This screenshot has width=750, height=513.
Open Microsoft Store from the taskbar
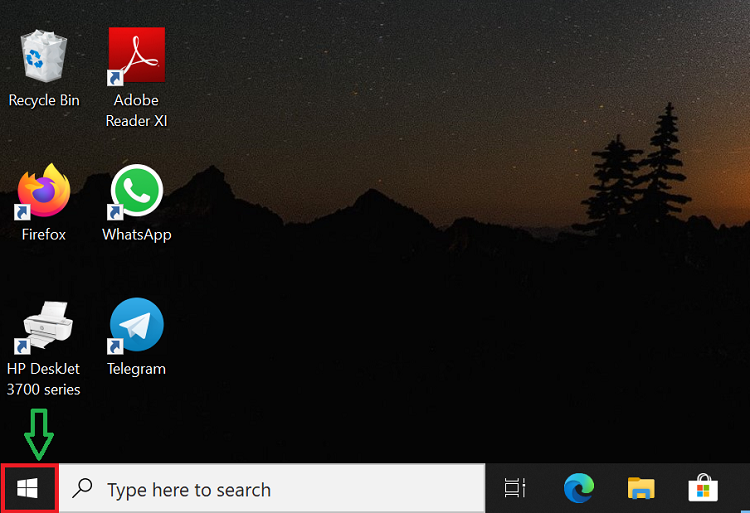(x=703, y=489)
